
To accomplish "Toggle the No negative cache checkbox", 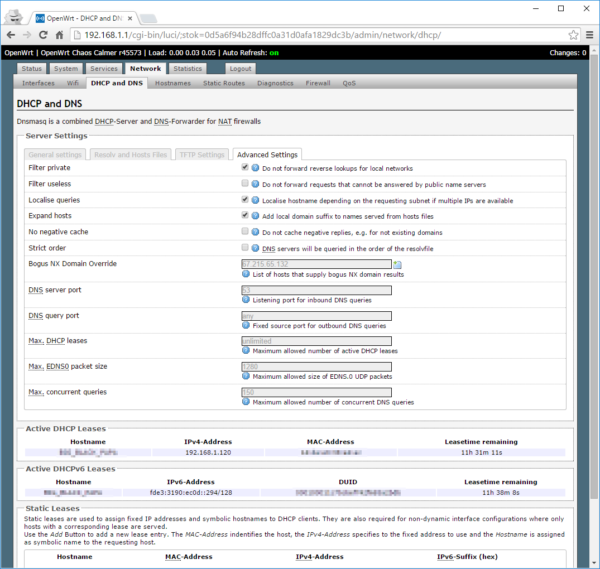I will [x=245, y=231].
